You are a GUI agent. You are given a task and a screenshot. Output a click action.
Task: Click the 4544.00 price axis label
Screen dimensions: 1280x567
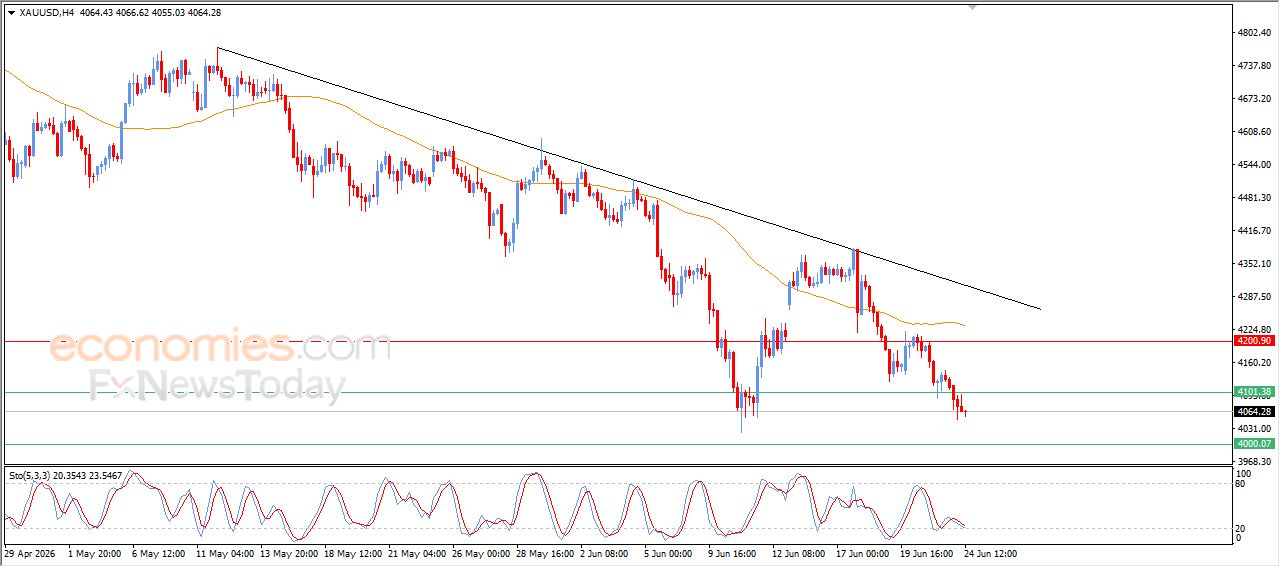click(1256, 165)
